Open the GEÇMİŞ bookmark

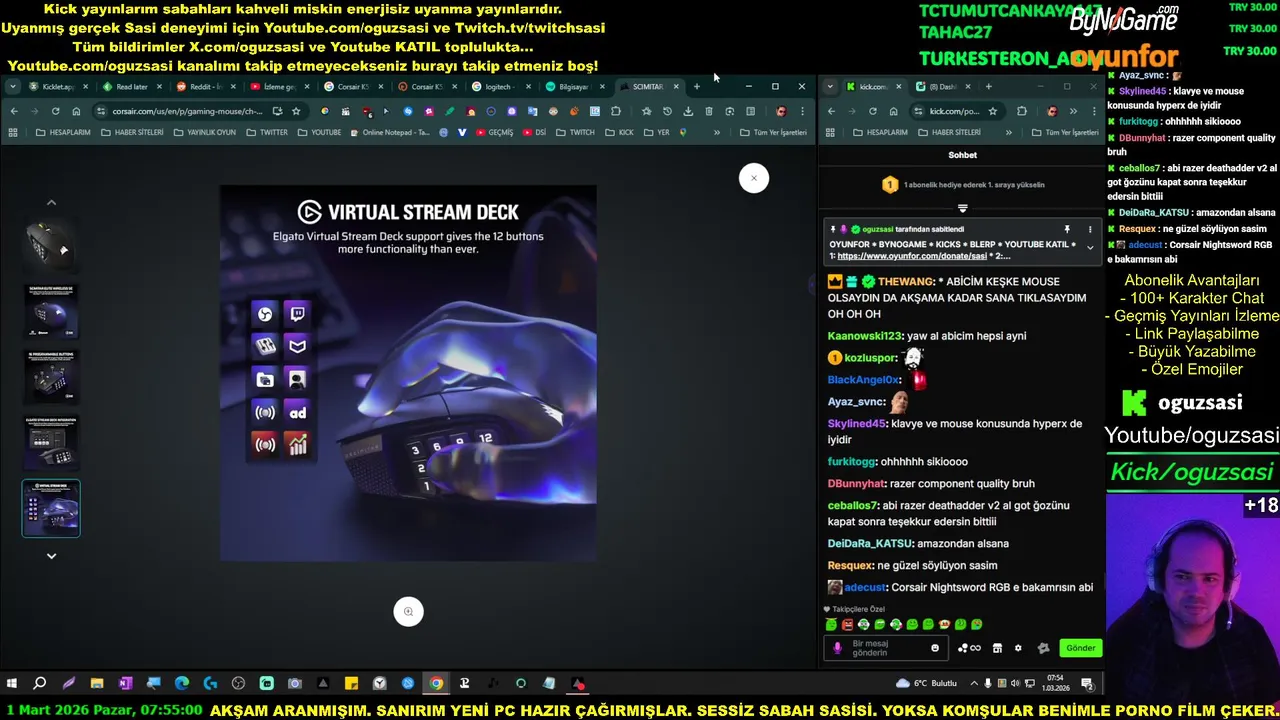click(494, 132)
